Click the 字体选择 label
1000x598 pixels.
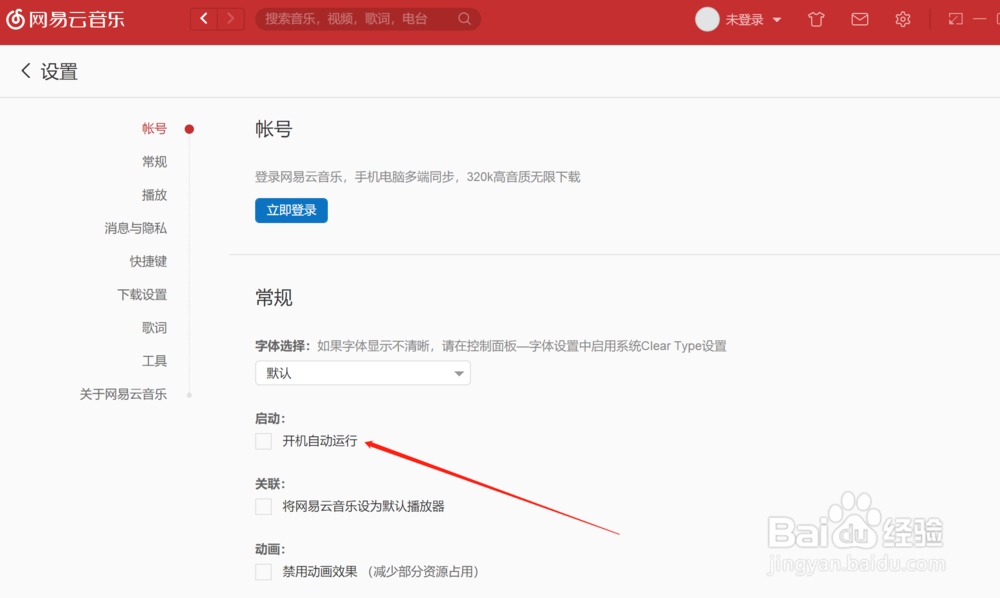click(x=282, y=346)
